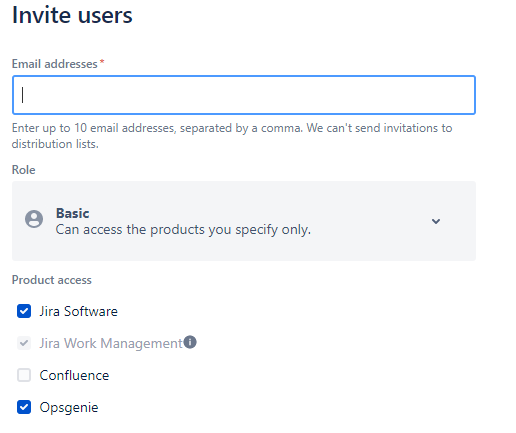Expand the Role dropdown chevron arrow
This screenshot has height=433, width=516.
[x=436, y=221]
